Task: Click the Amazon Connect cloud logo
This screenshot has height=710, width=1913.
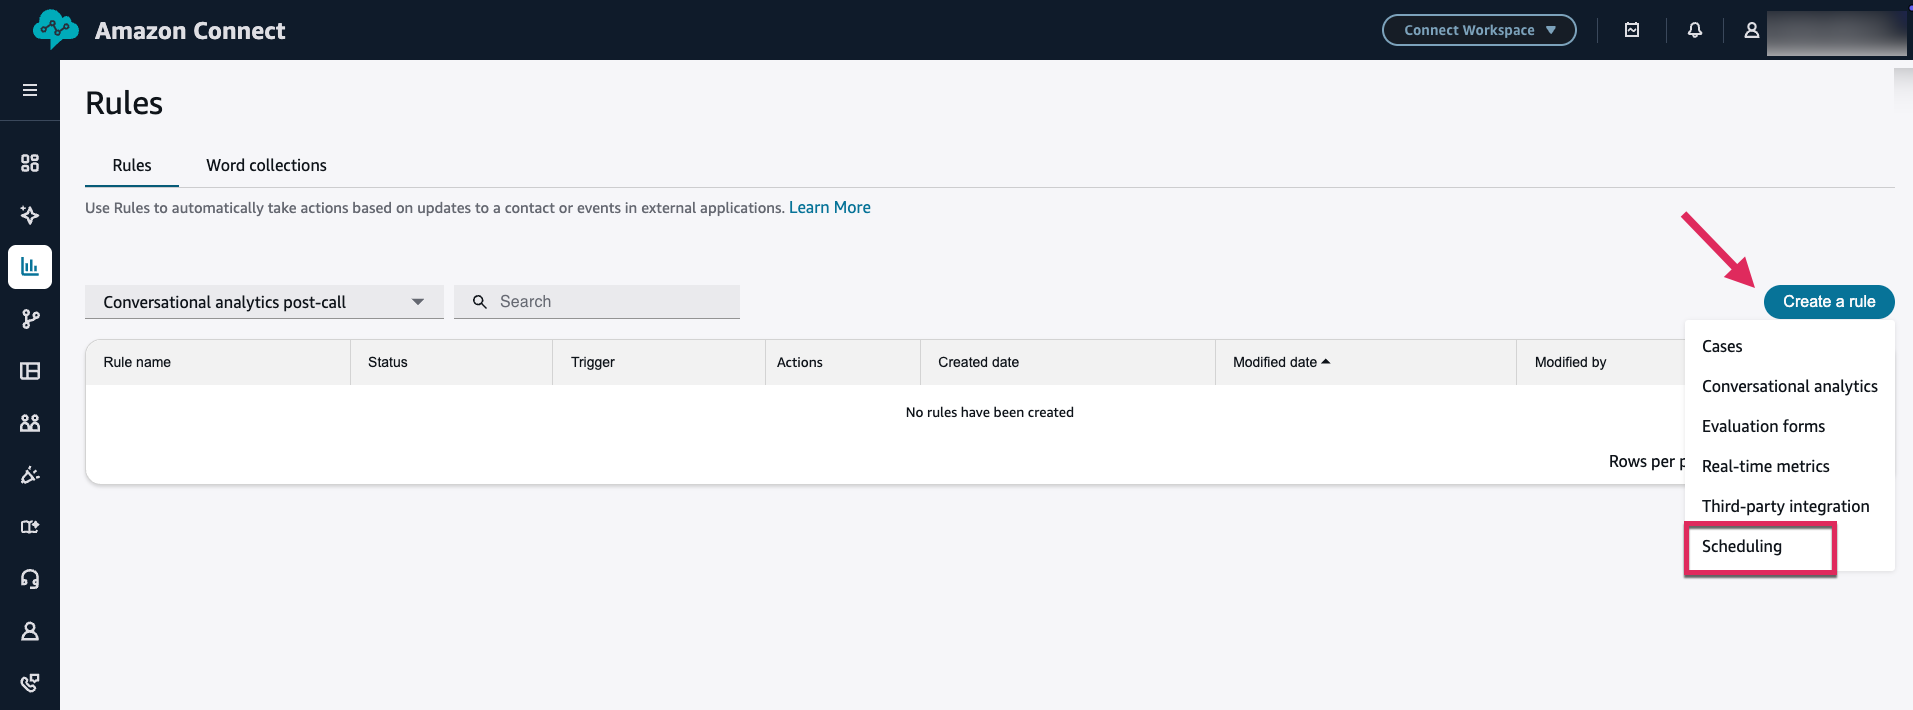Action: (55, 29)
